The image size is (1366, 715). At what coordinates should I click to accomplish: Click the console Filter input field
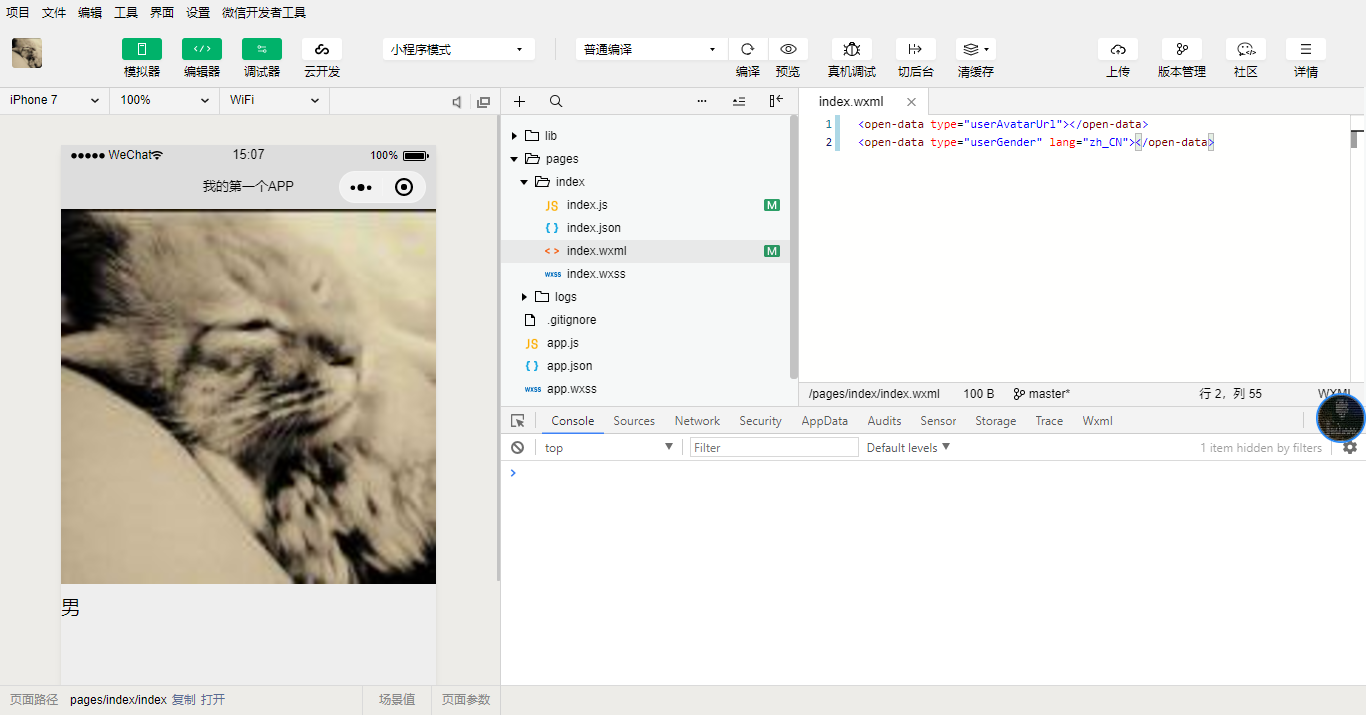(x=774, y=448)
